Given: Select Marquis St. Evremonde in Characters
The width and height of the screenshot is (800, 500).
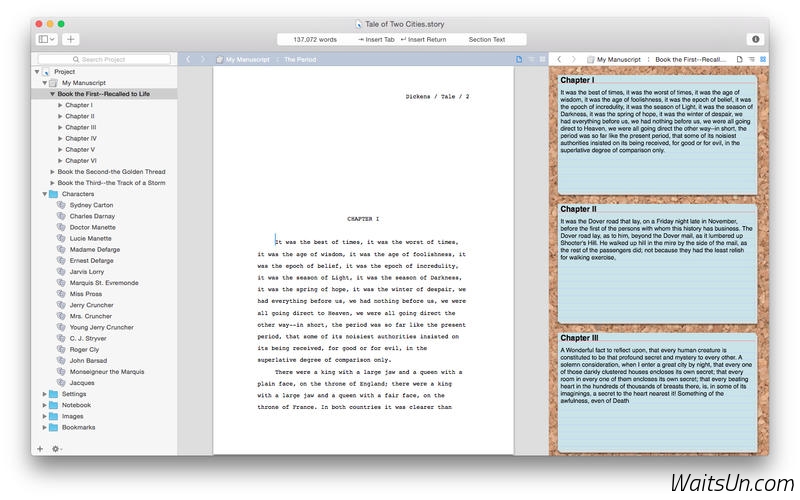Looking at the screenshot, I should coord(104,283).
